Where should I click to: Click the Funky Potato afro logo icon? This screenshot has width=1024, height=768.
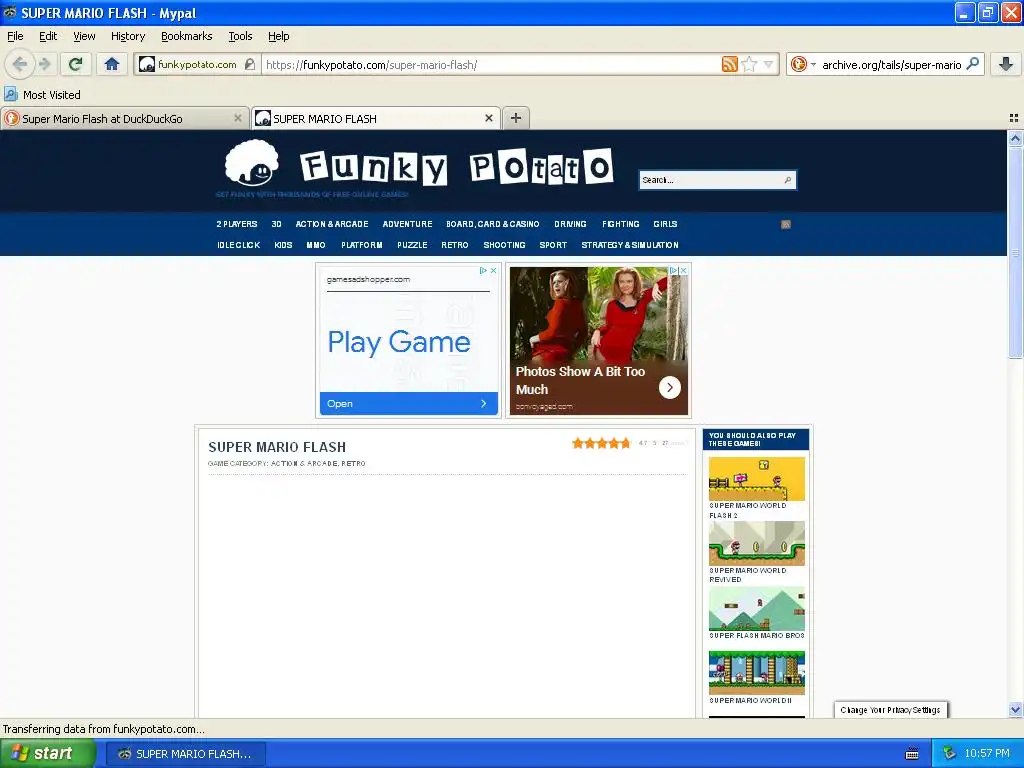pyautogui.click(x=251, y=163)
